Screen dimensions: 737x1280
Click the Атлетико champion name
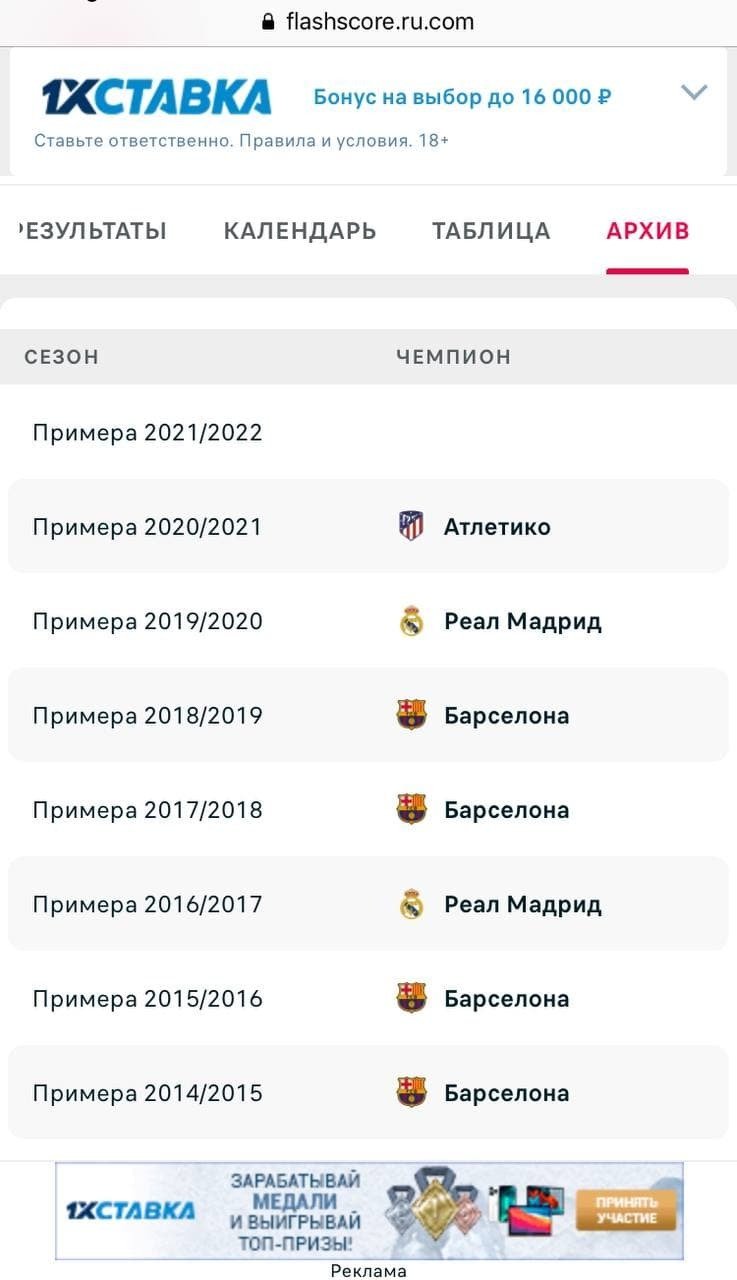(497, 527)
